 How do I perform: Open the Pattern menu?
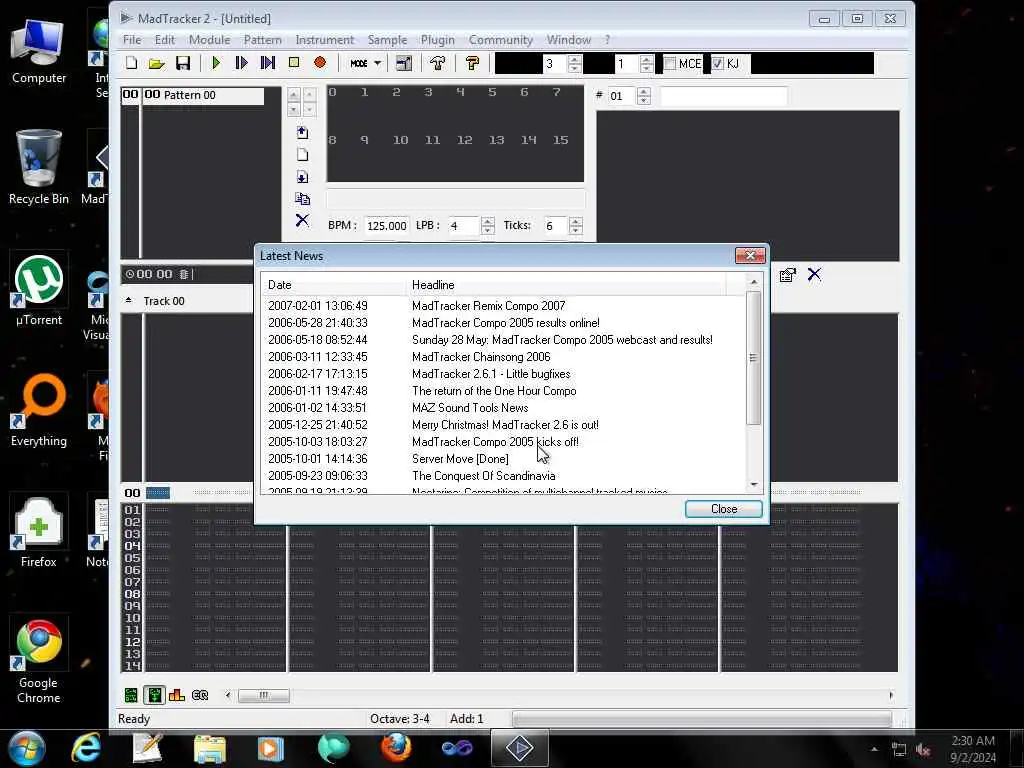[x=263, y=40]
